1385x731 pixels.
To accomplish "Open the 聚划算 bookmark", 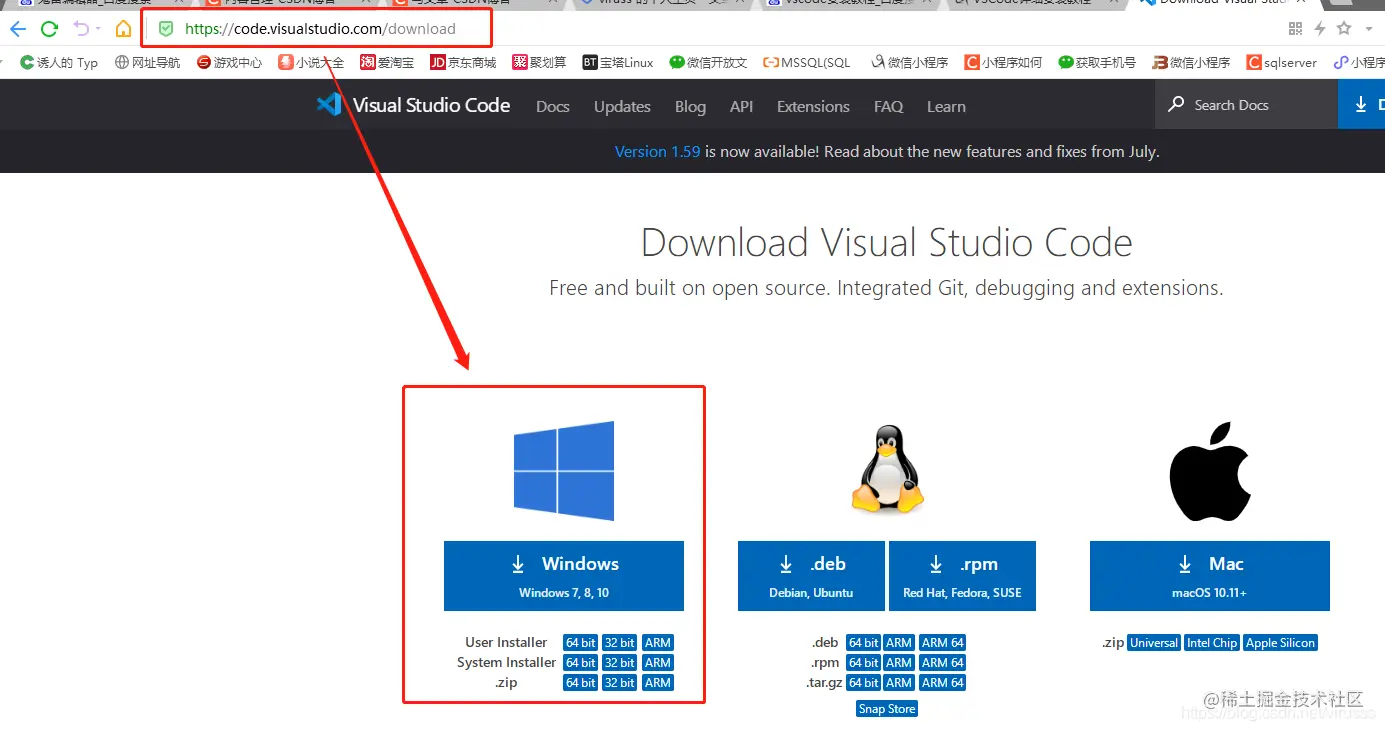I will pos(539,62).
